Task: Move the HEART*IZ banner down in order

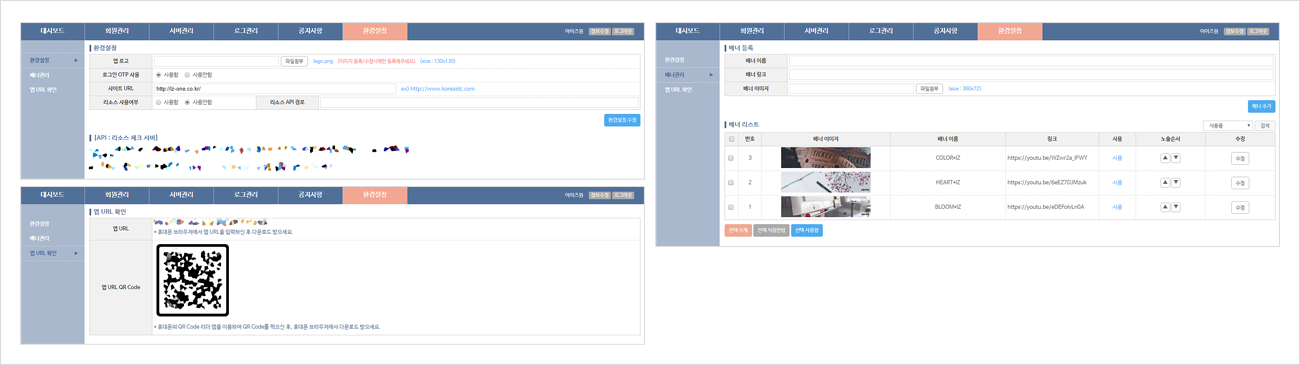Action: click(1176, 183)
